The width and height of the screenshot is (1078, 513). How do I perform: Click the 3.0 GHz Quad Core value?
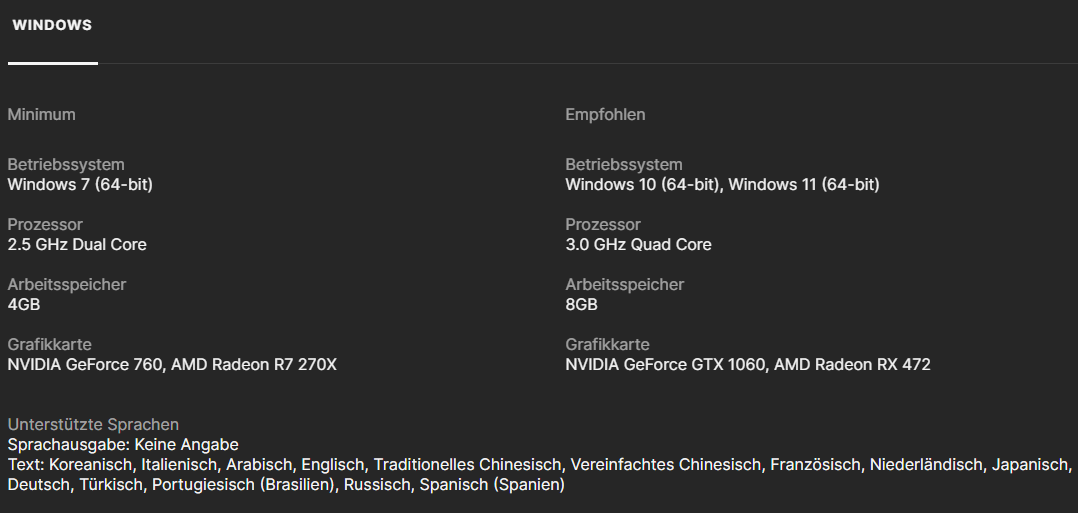[638, 244]
